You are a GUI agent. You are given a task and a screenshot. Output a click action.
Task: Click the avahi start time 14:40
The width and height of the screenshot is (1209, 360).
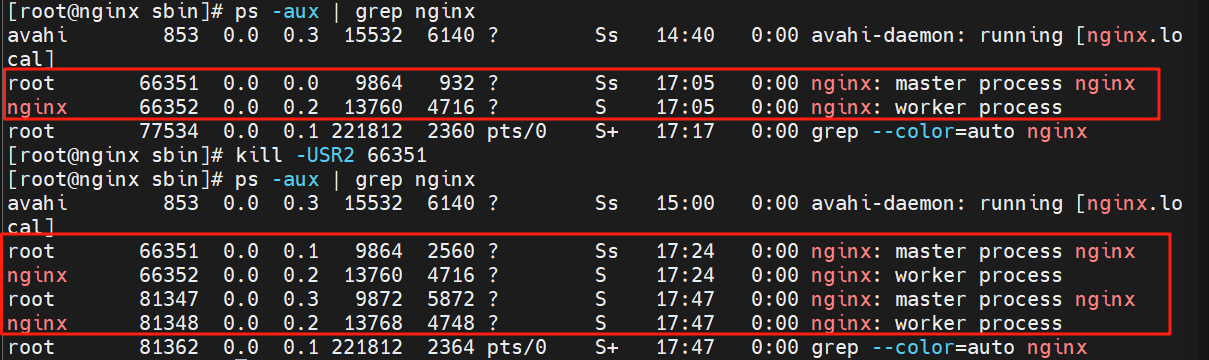[686, 35]
